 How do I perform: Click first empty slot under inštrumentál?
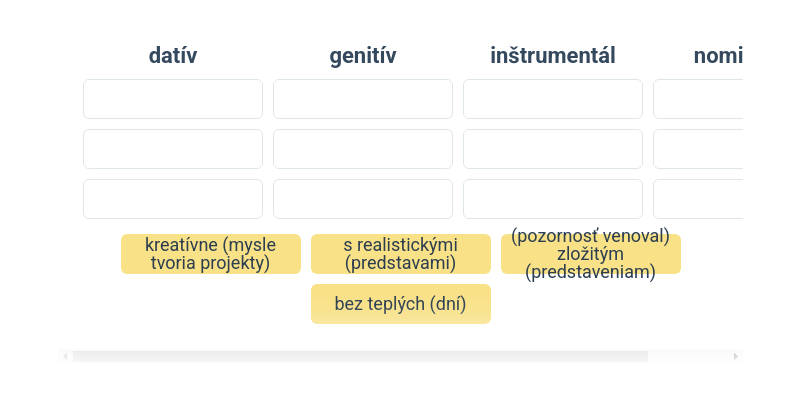553,99
